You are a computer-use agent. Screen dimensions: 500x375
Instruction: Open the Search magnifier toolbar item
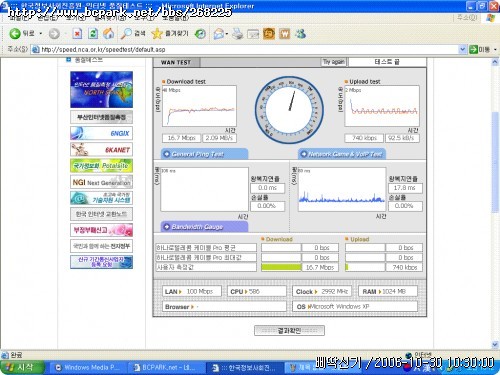pos(133,33)
